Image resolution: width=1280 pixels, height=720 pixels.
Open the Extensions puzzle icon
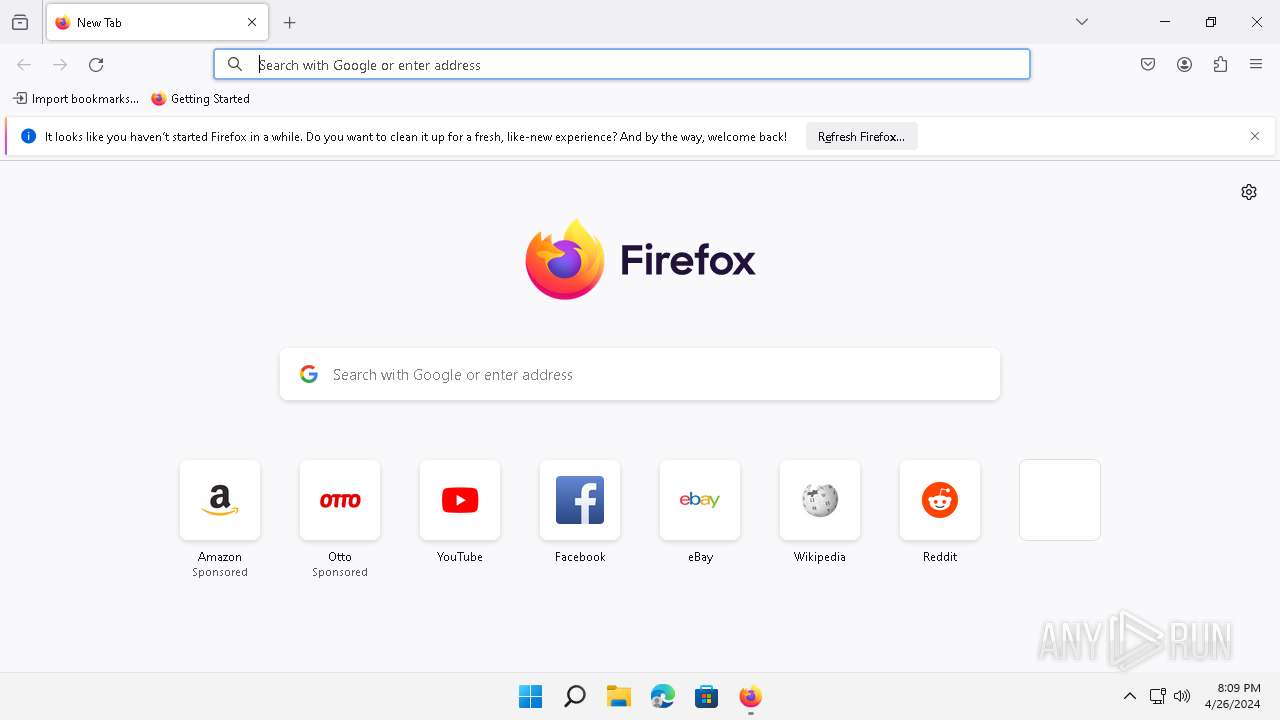click(x=1220, y=64)
